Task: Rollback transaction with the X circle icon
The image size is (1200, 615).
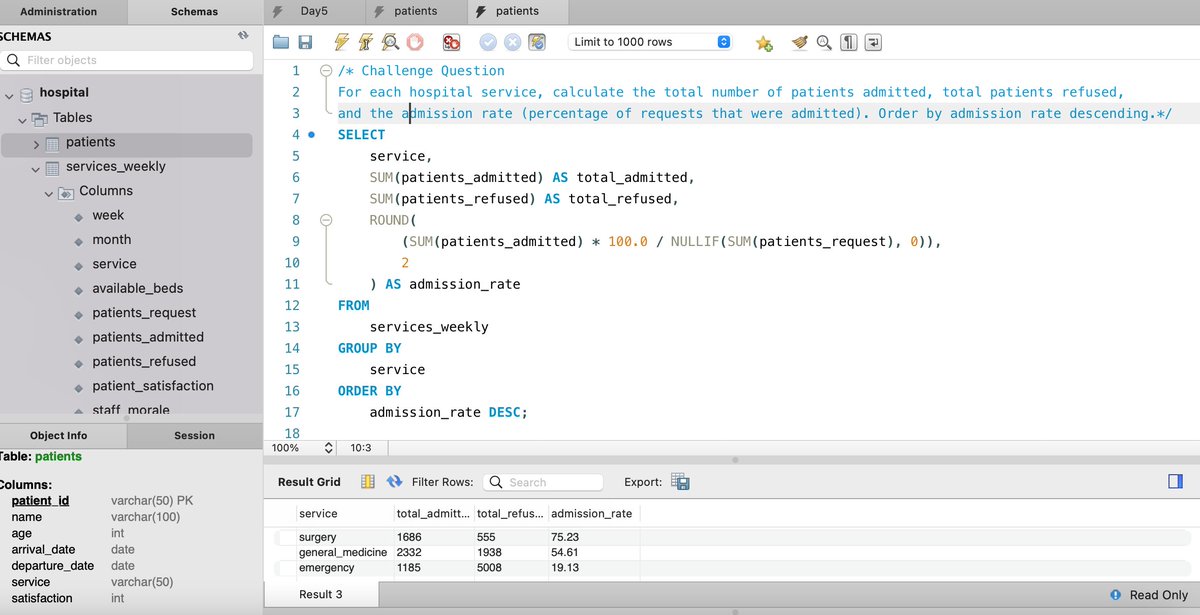Action: (512, 42)
